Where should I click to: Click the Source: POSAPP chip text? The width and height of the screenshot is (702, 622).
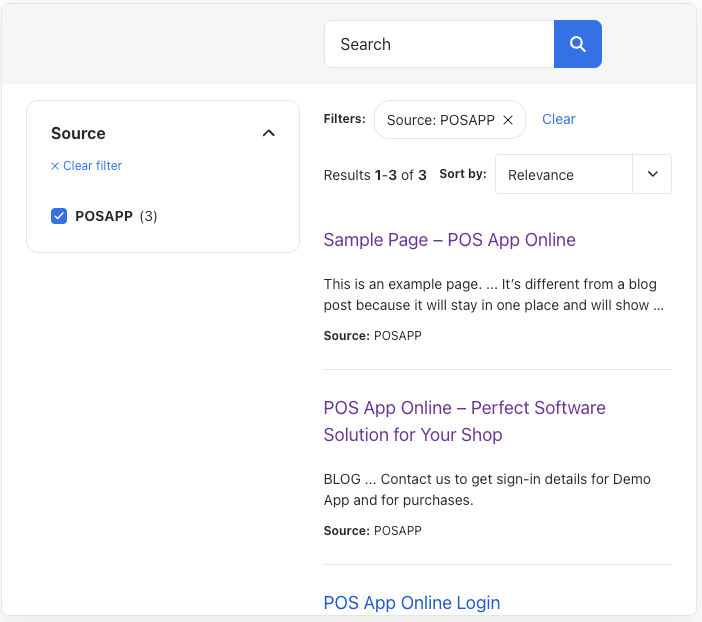point(441,120)
